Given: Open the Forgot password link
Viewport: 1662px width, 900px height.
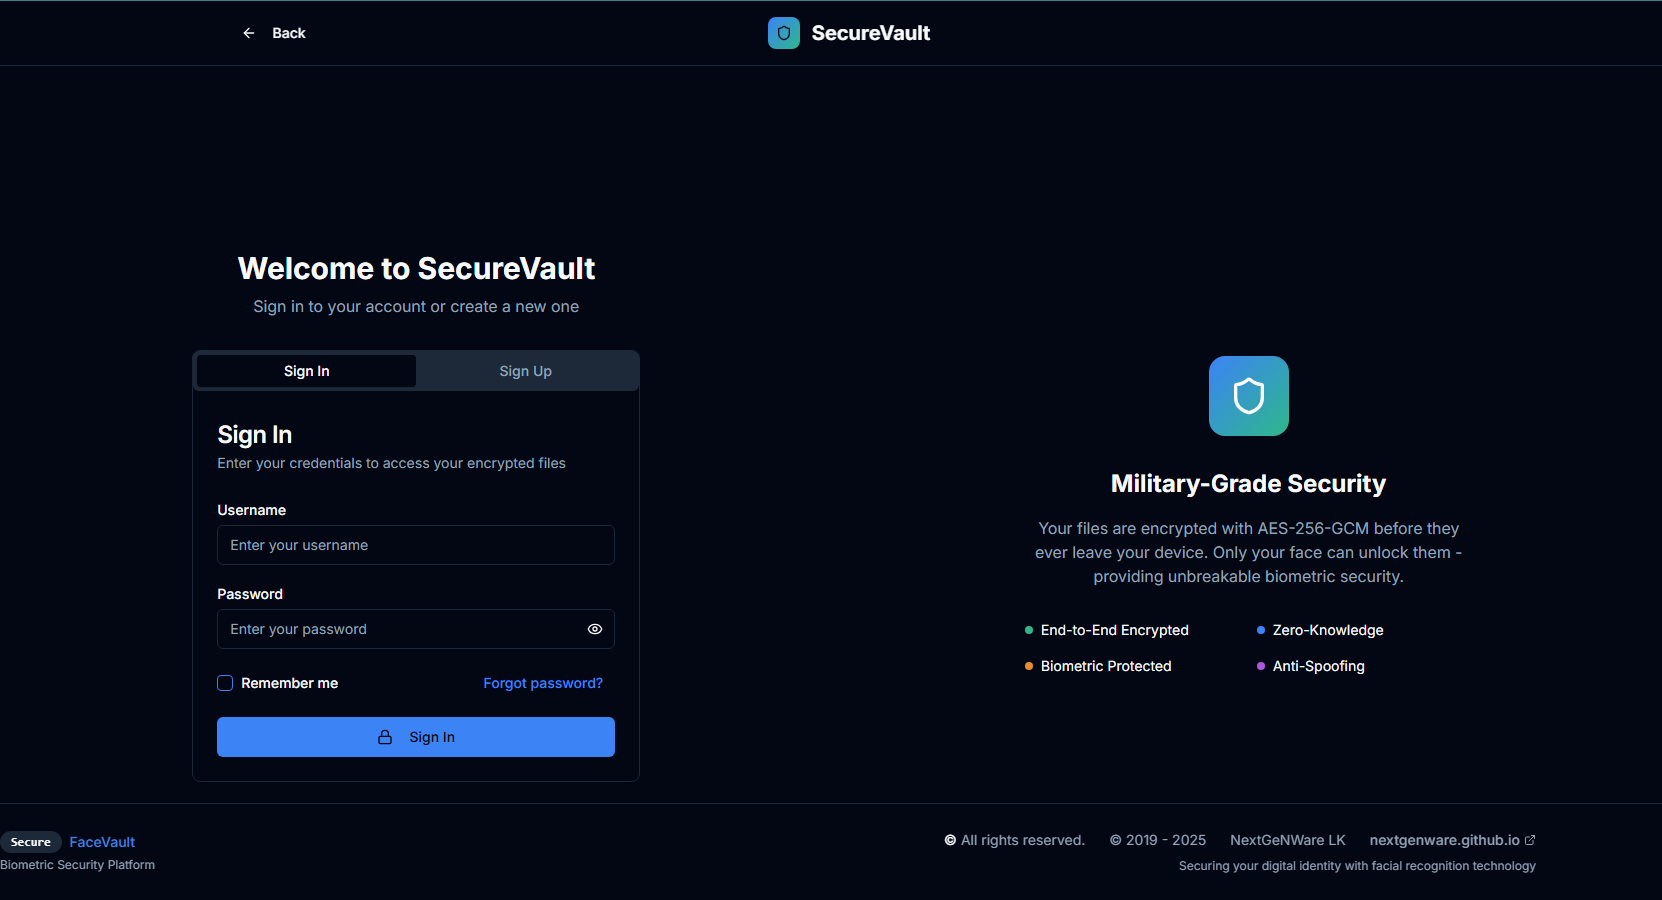Looking at the screenshot, I should click(x=542, y=683).
